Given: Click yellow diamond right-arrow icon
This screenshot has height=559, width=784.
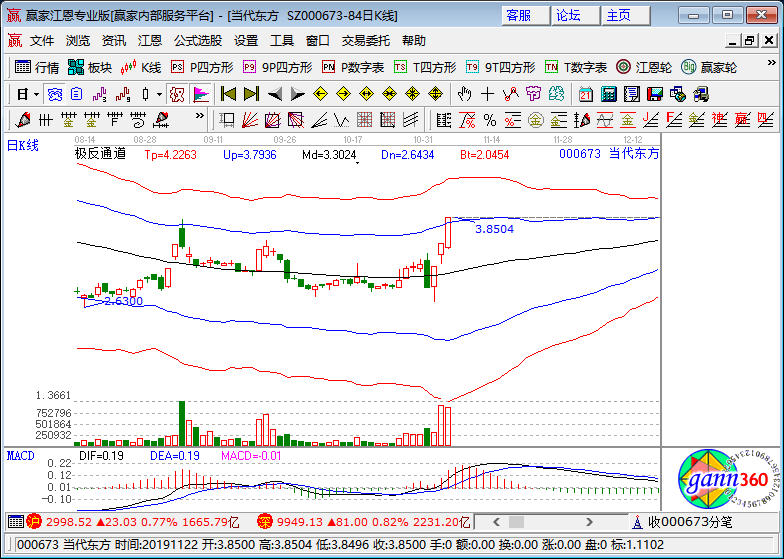Looking at the screenshot, I should 344,94.
